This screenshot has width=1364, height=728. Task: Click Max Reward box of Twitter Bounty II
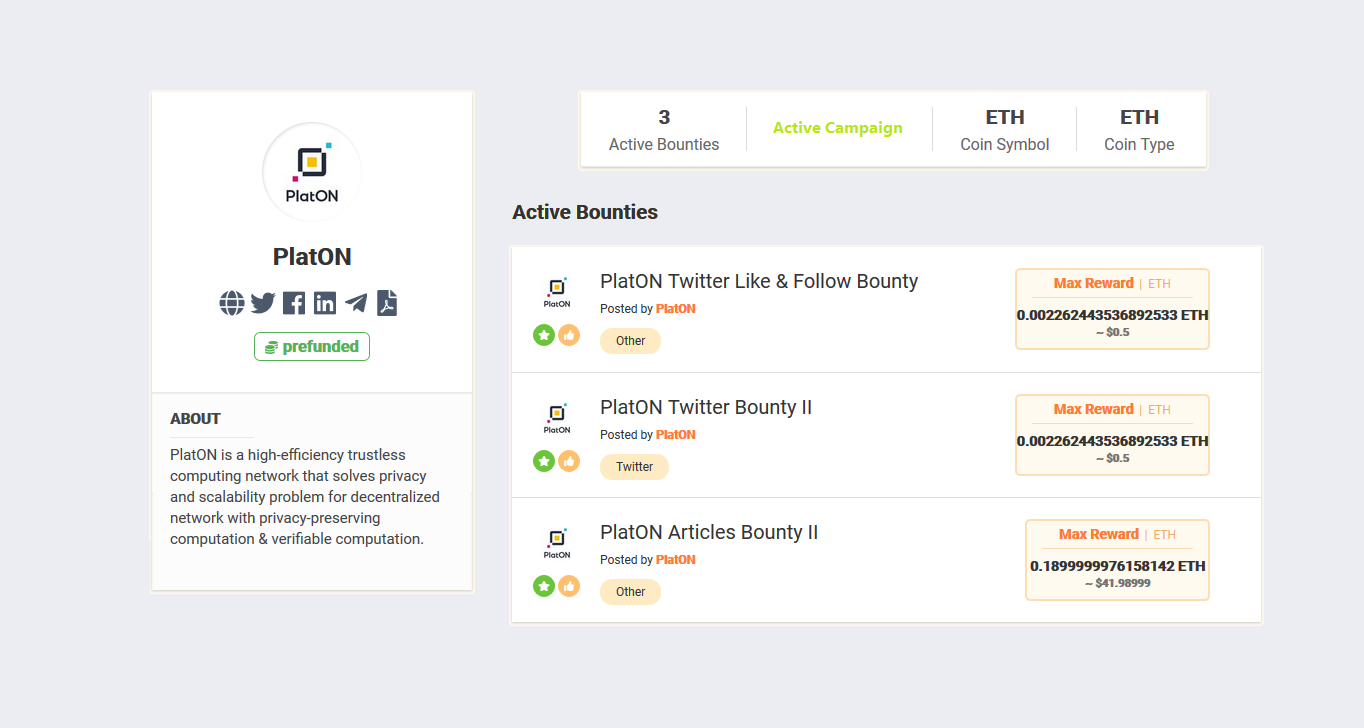(1112, 435)
